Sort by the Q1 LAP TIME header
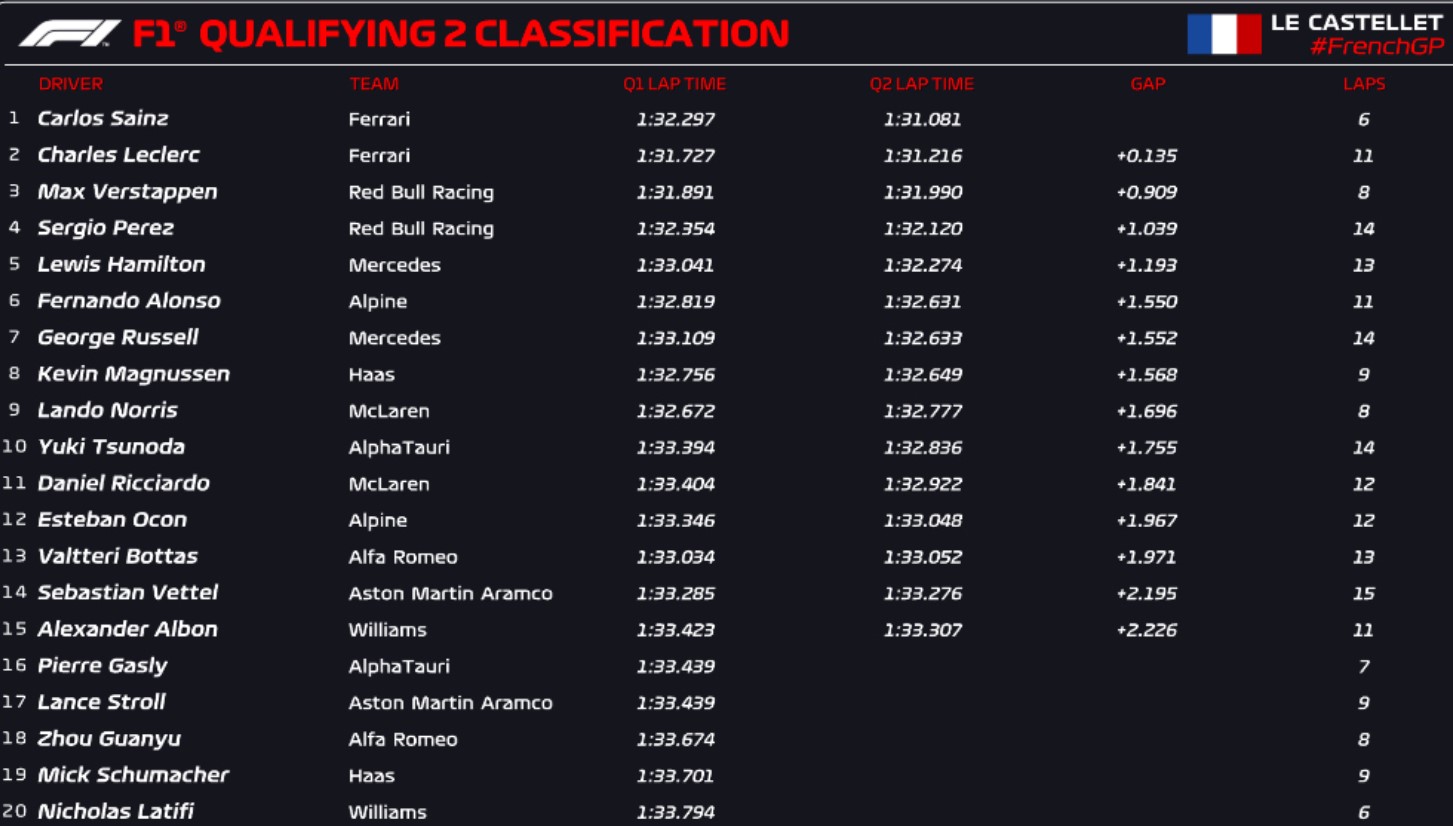 point(675,84)
